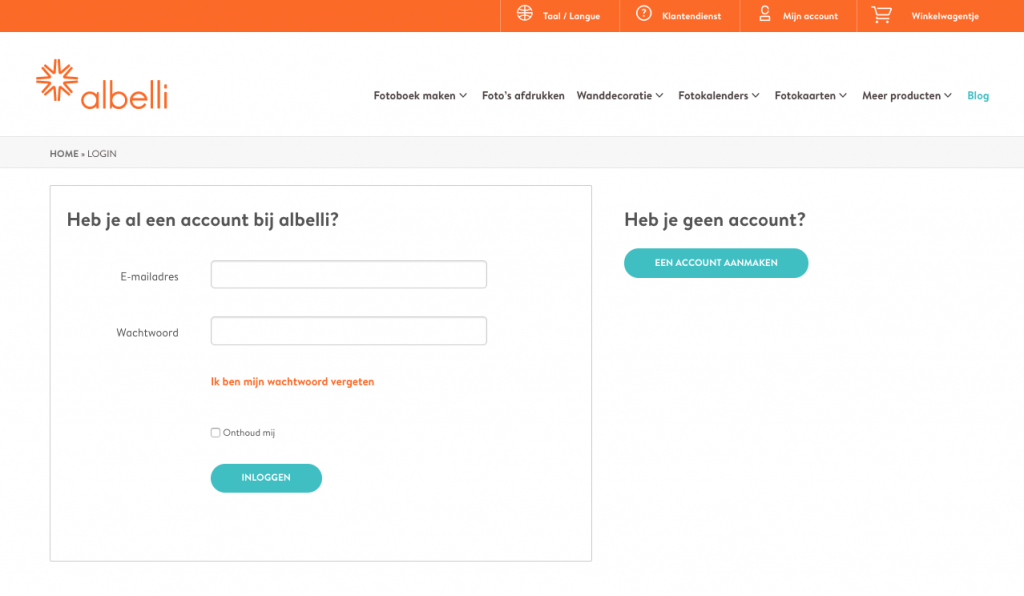Click the globe language icon

pyautogui.click(x=524, y=13)
